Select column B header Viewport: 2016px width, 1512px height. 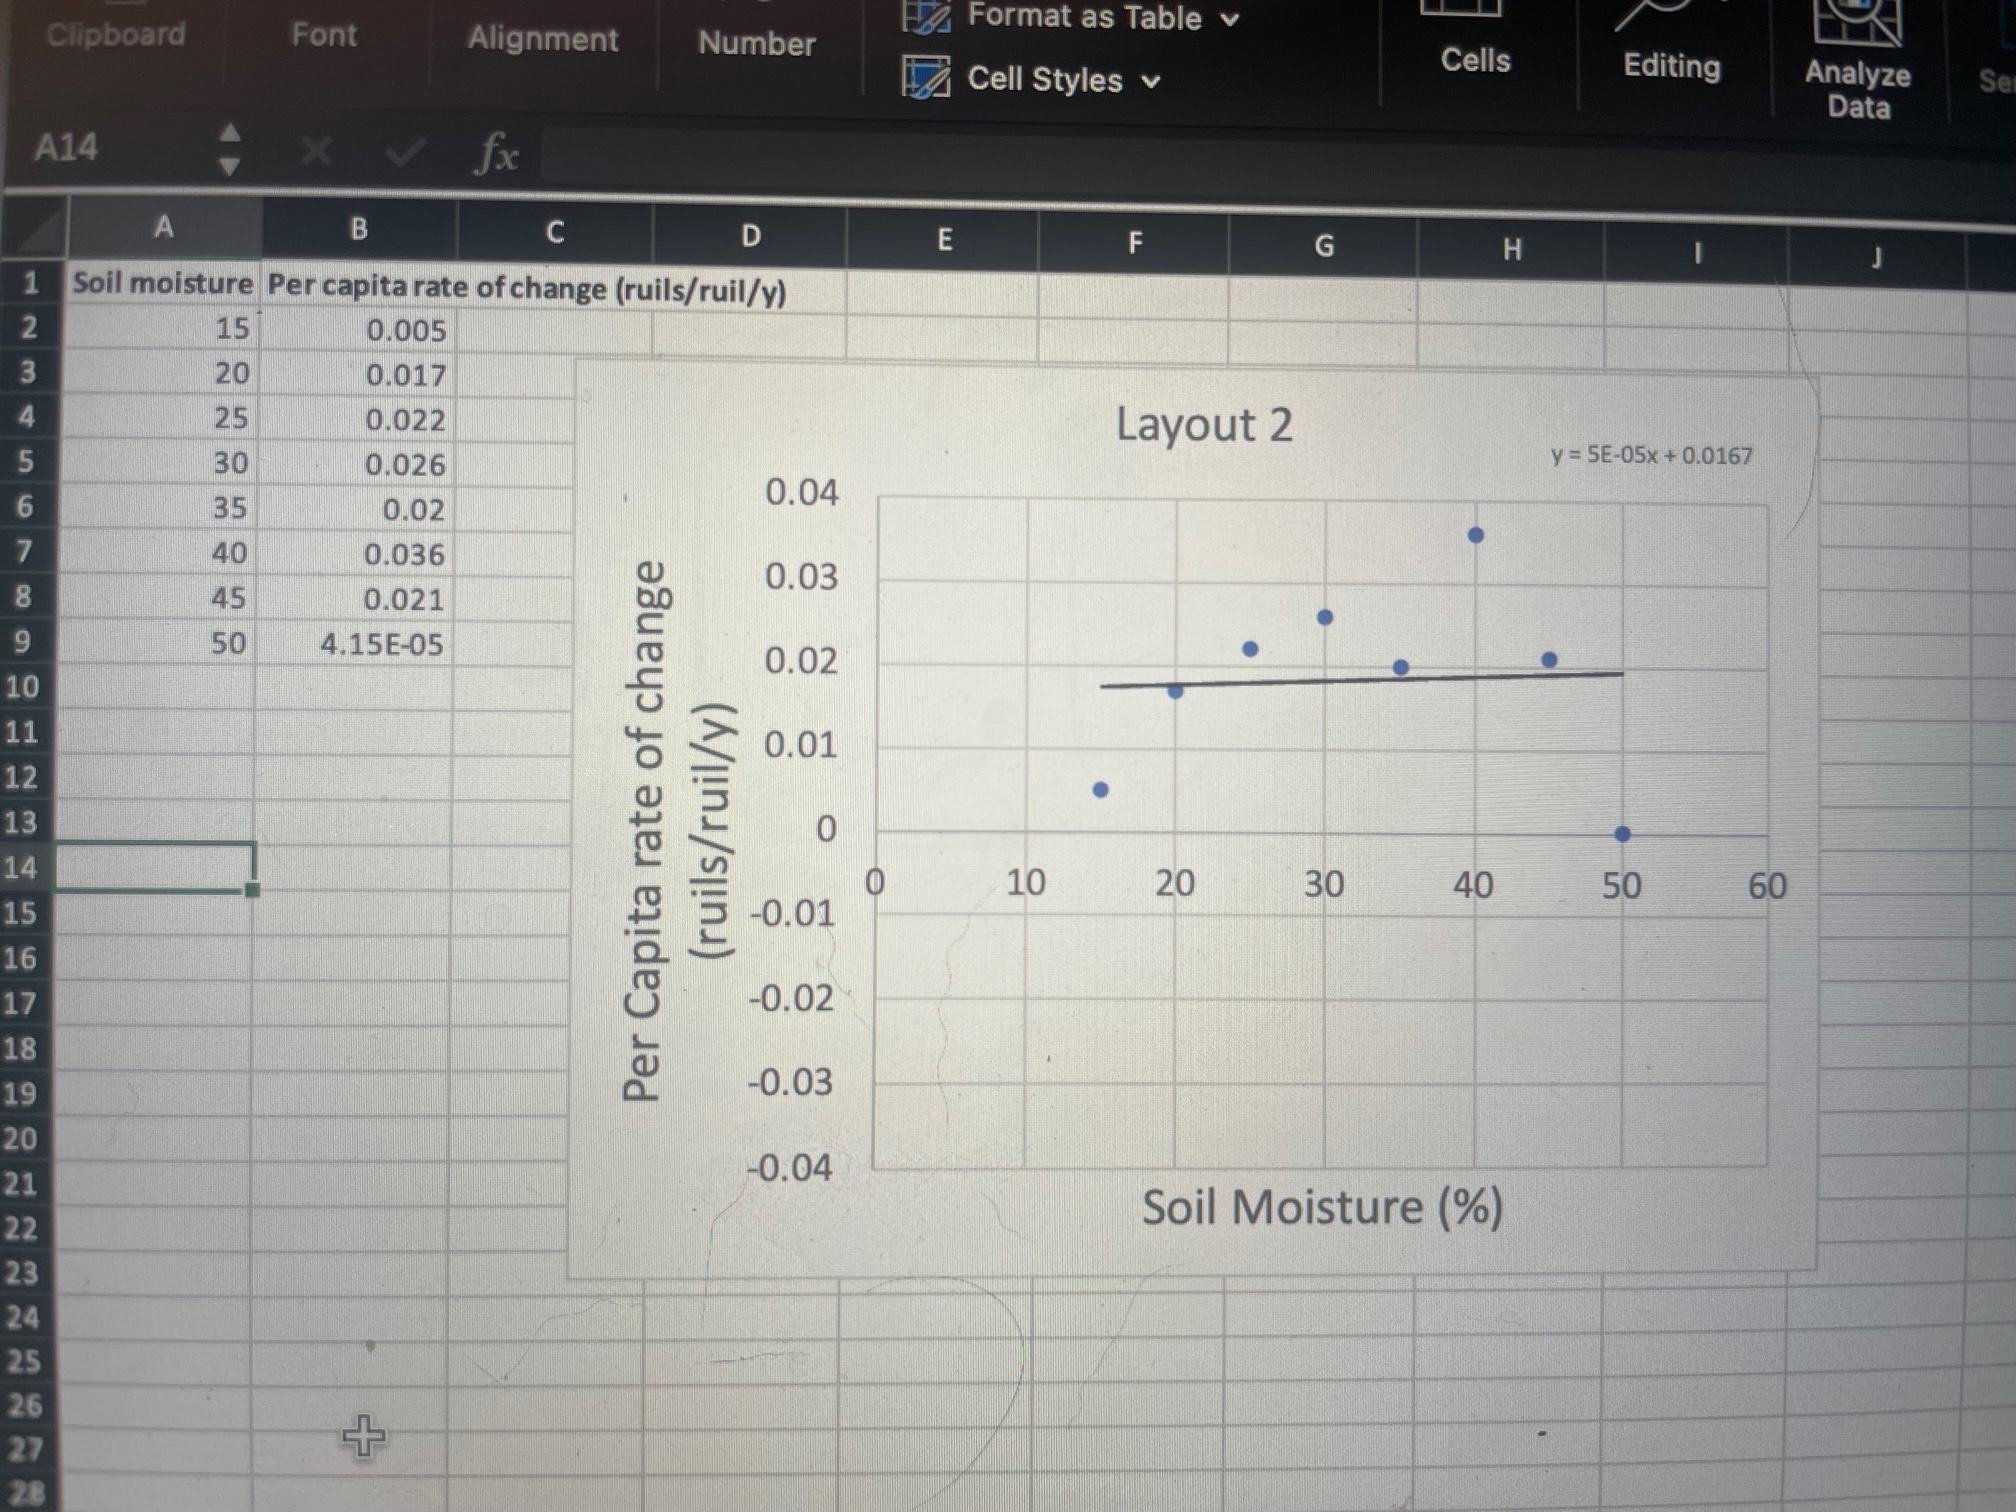(359, 229)
